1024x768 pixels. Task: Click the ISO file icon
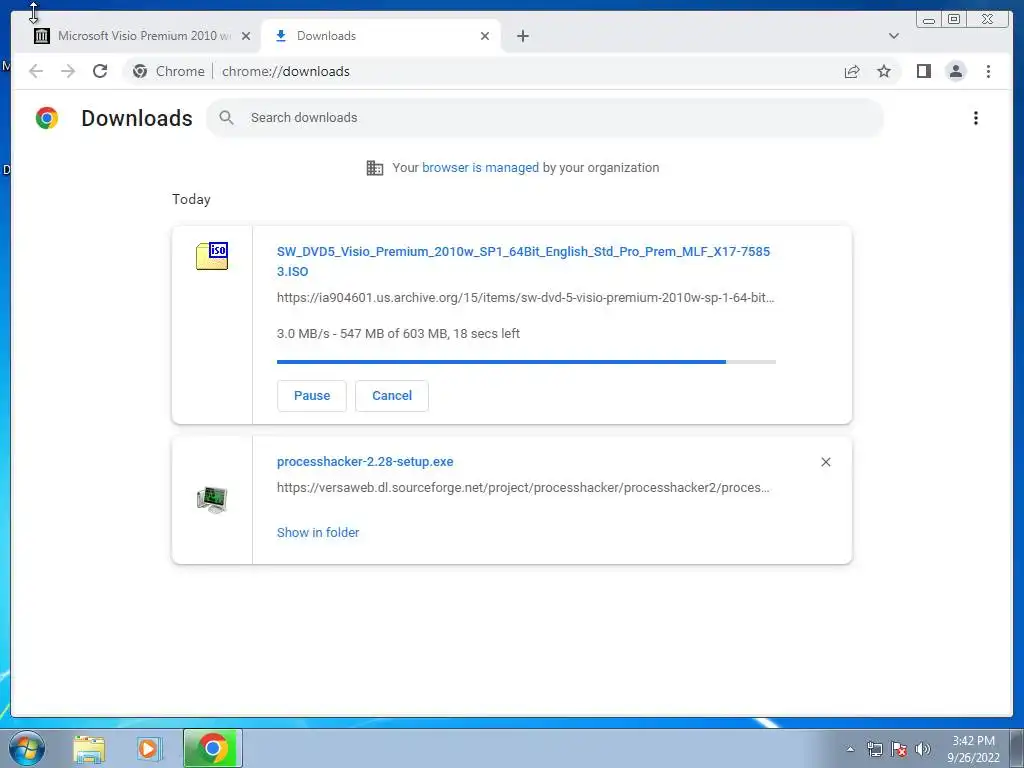[212, 255]
